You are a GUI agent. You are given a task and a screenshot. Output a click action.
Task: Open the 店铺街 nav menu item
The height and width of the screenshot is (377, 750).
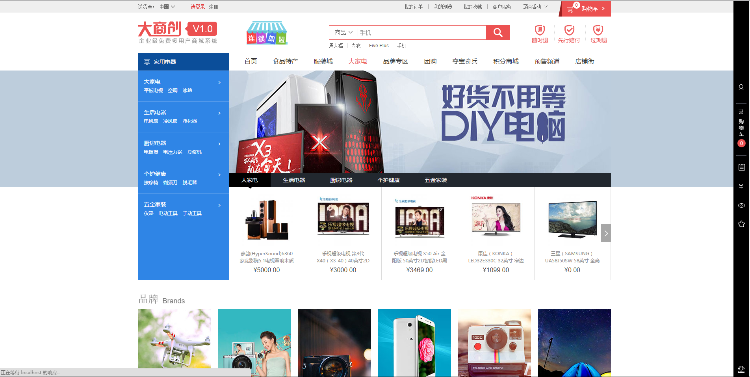(x=585, y=61)
